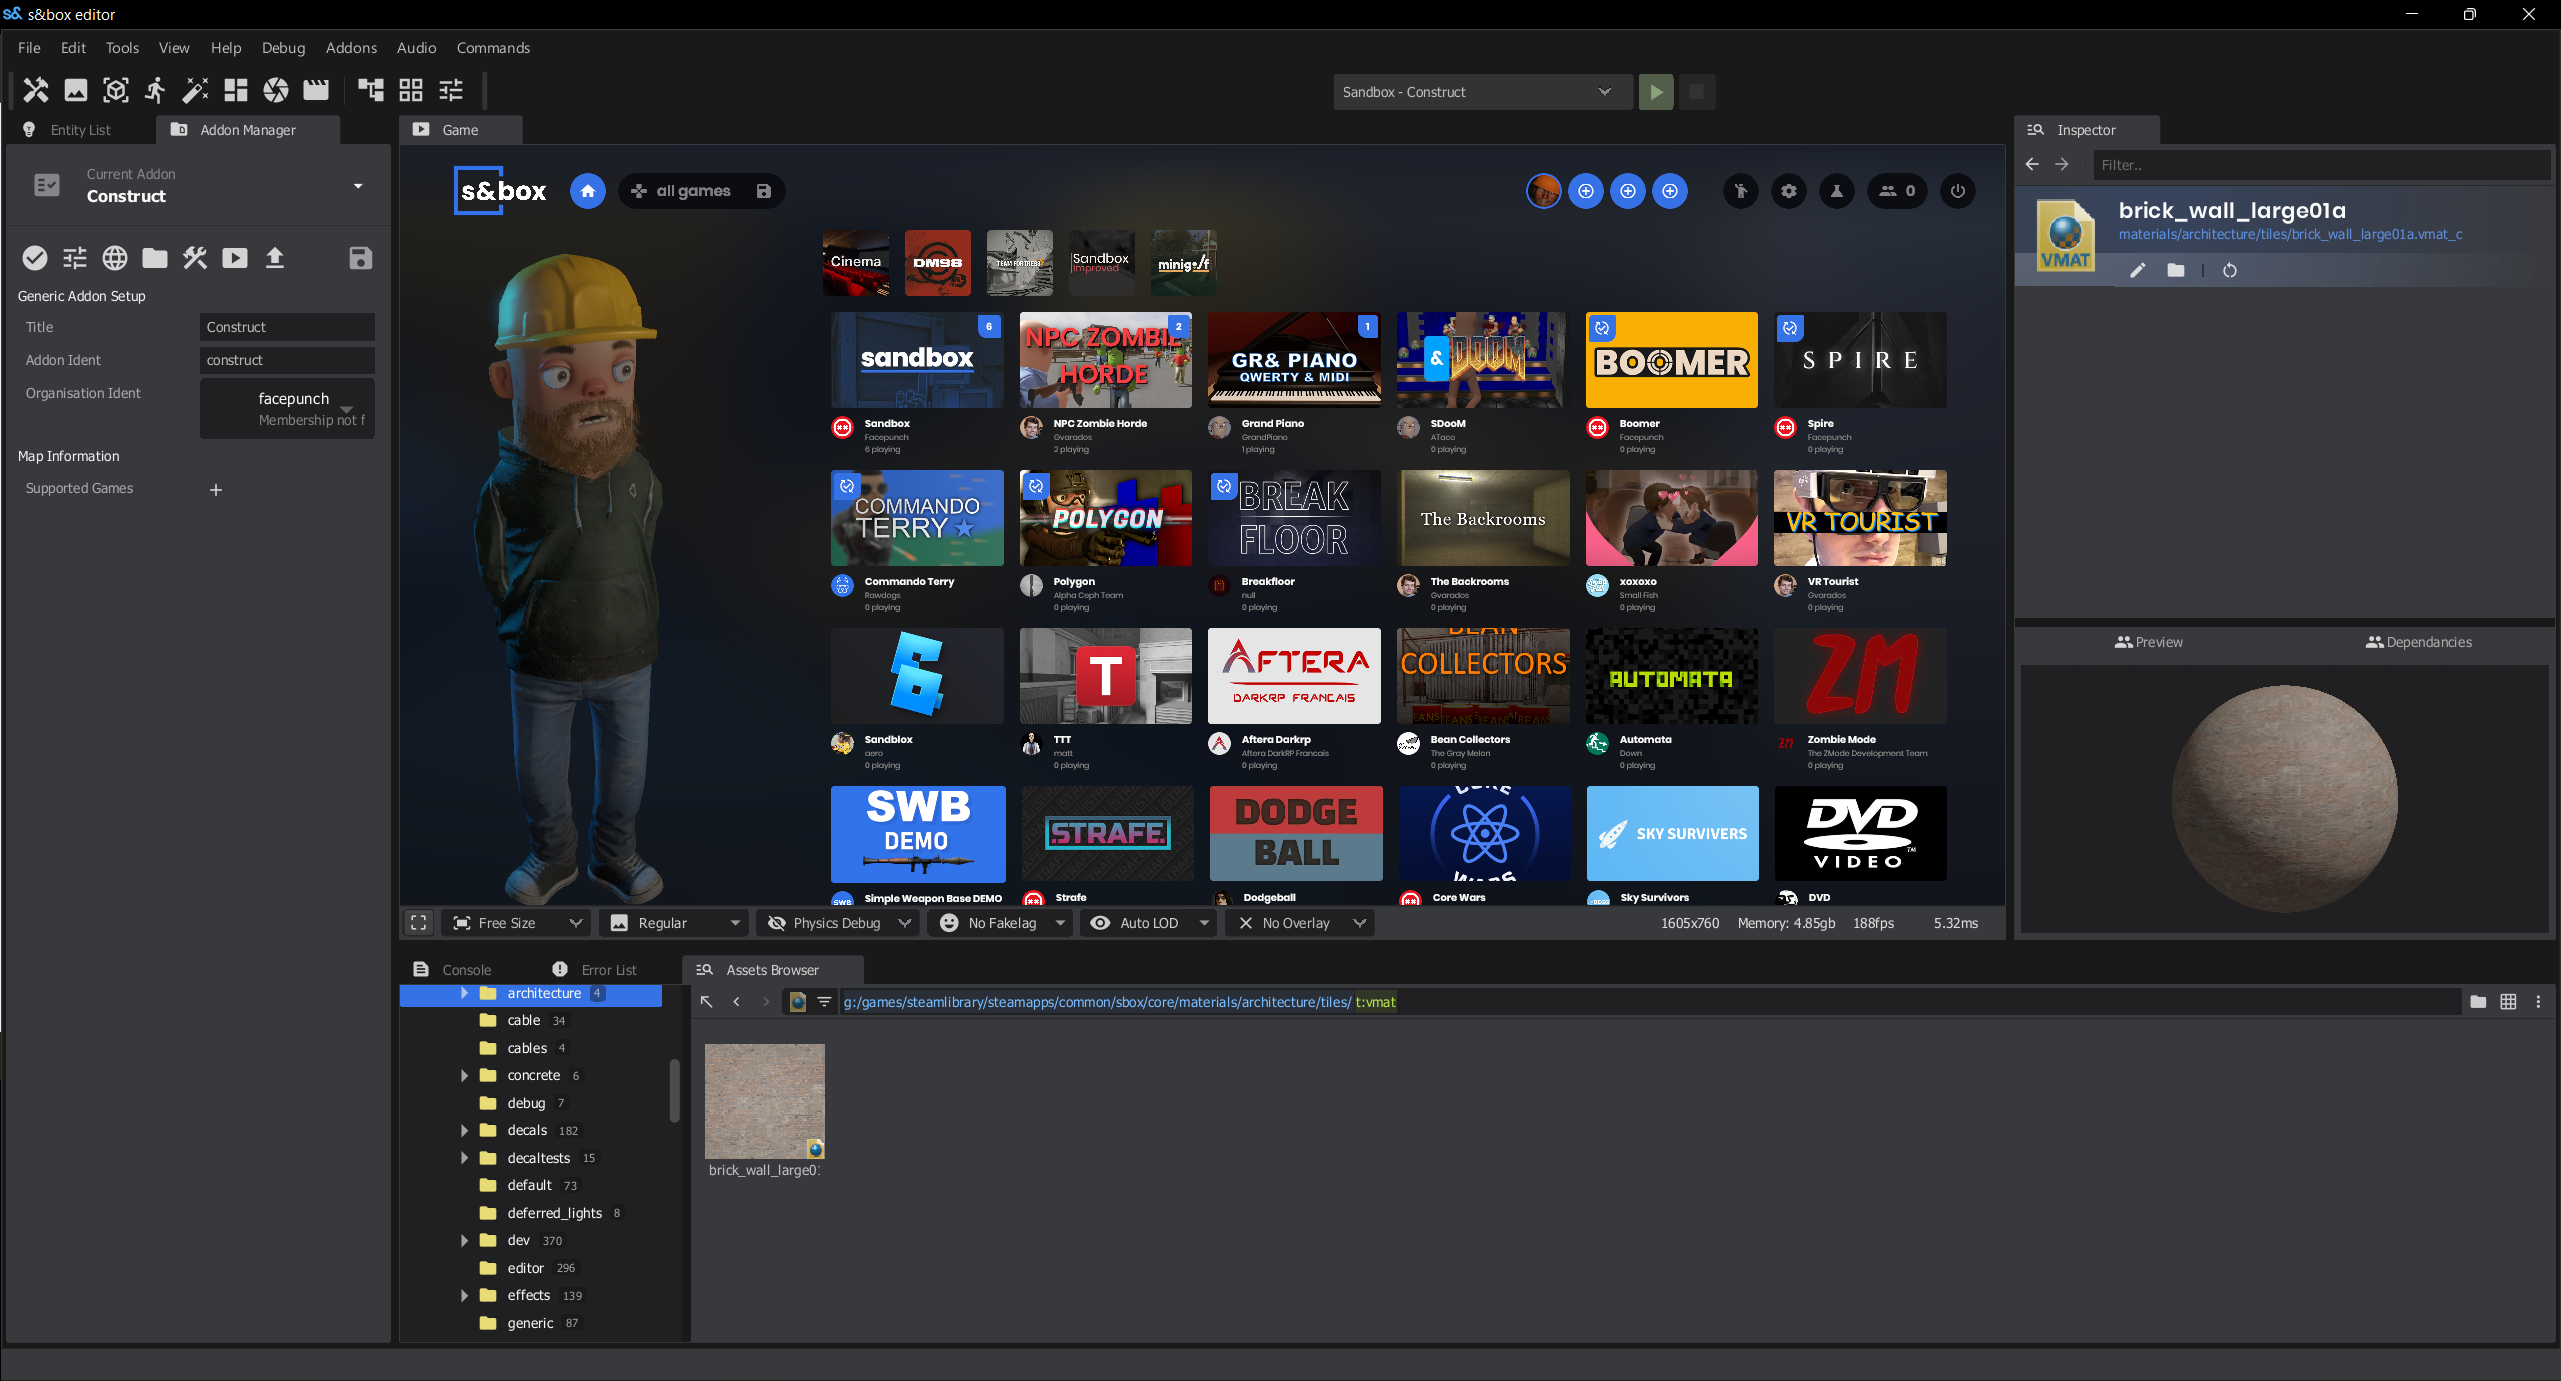The height and width of the screenshot is (1381, 2561).
Task: Open the facepunch organisation dropdown
Action: (x=287, y=408)
